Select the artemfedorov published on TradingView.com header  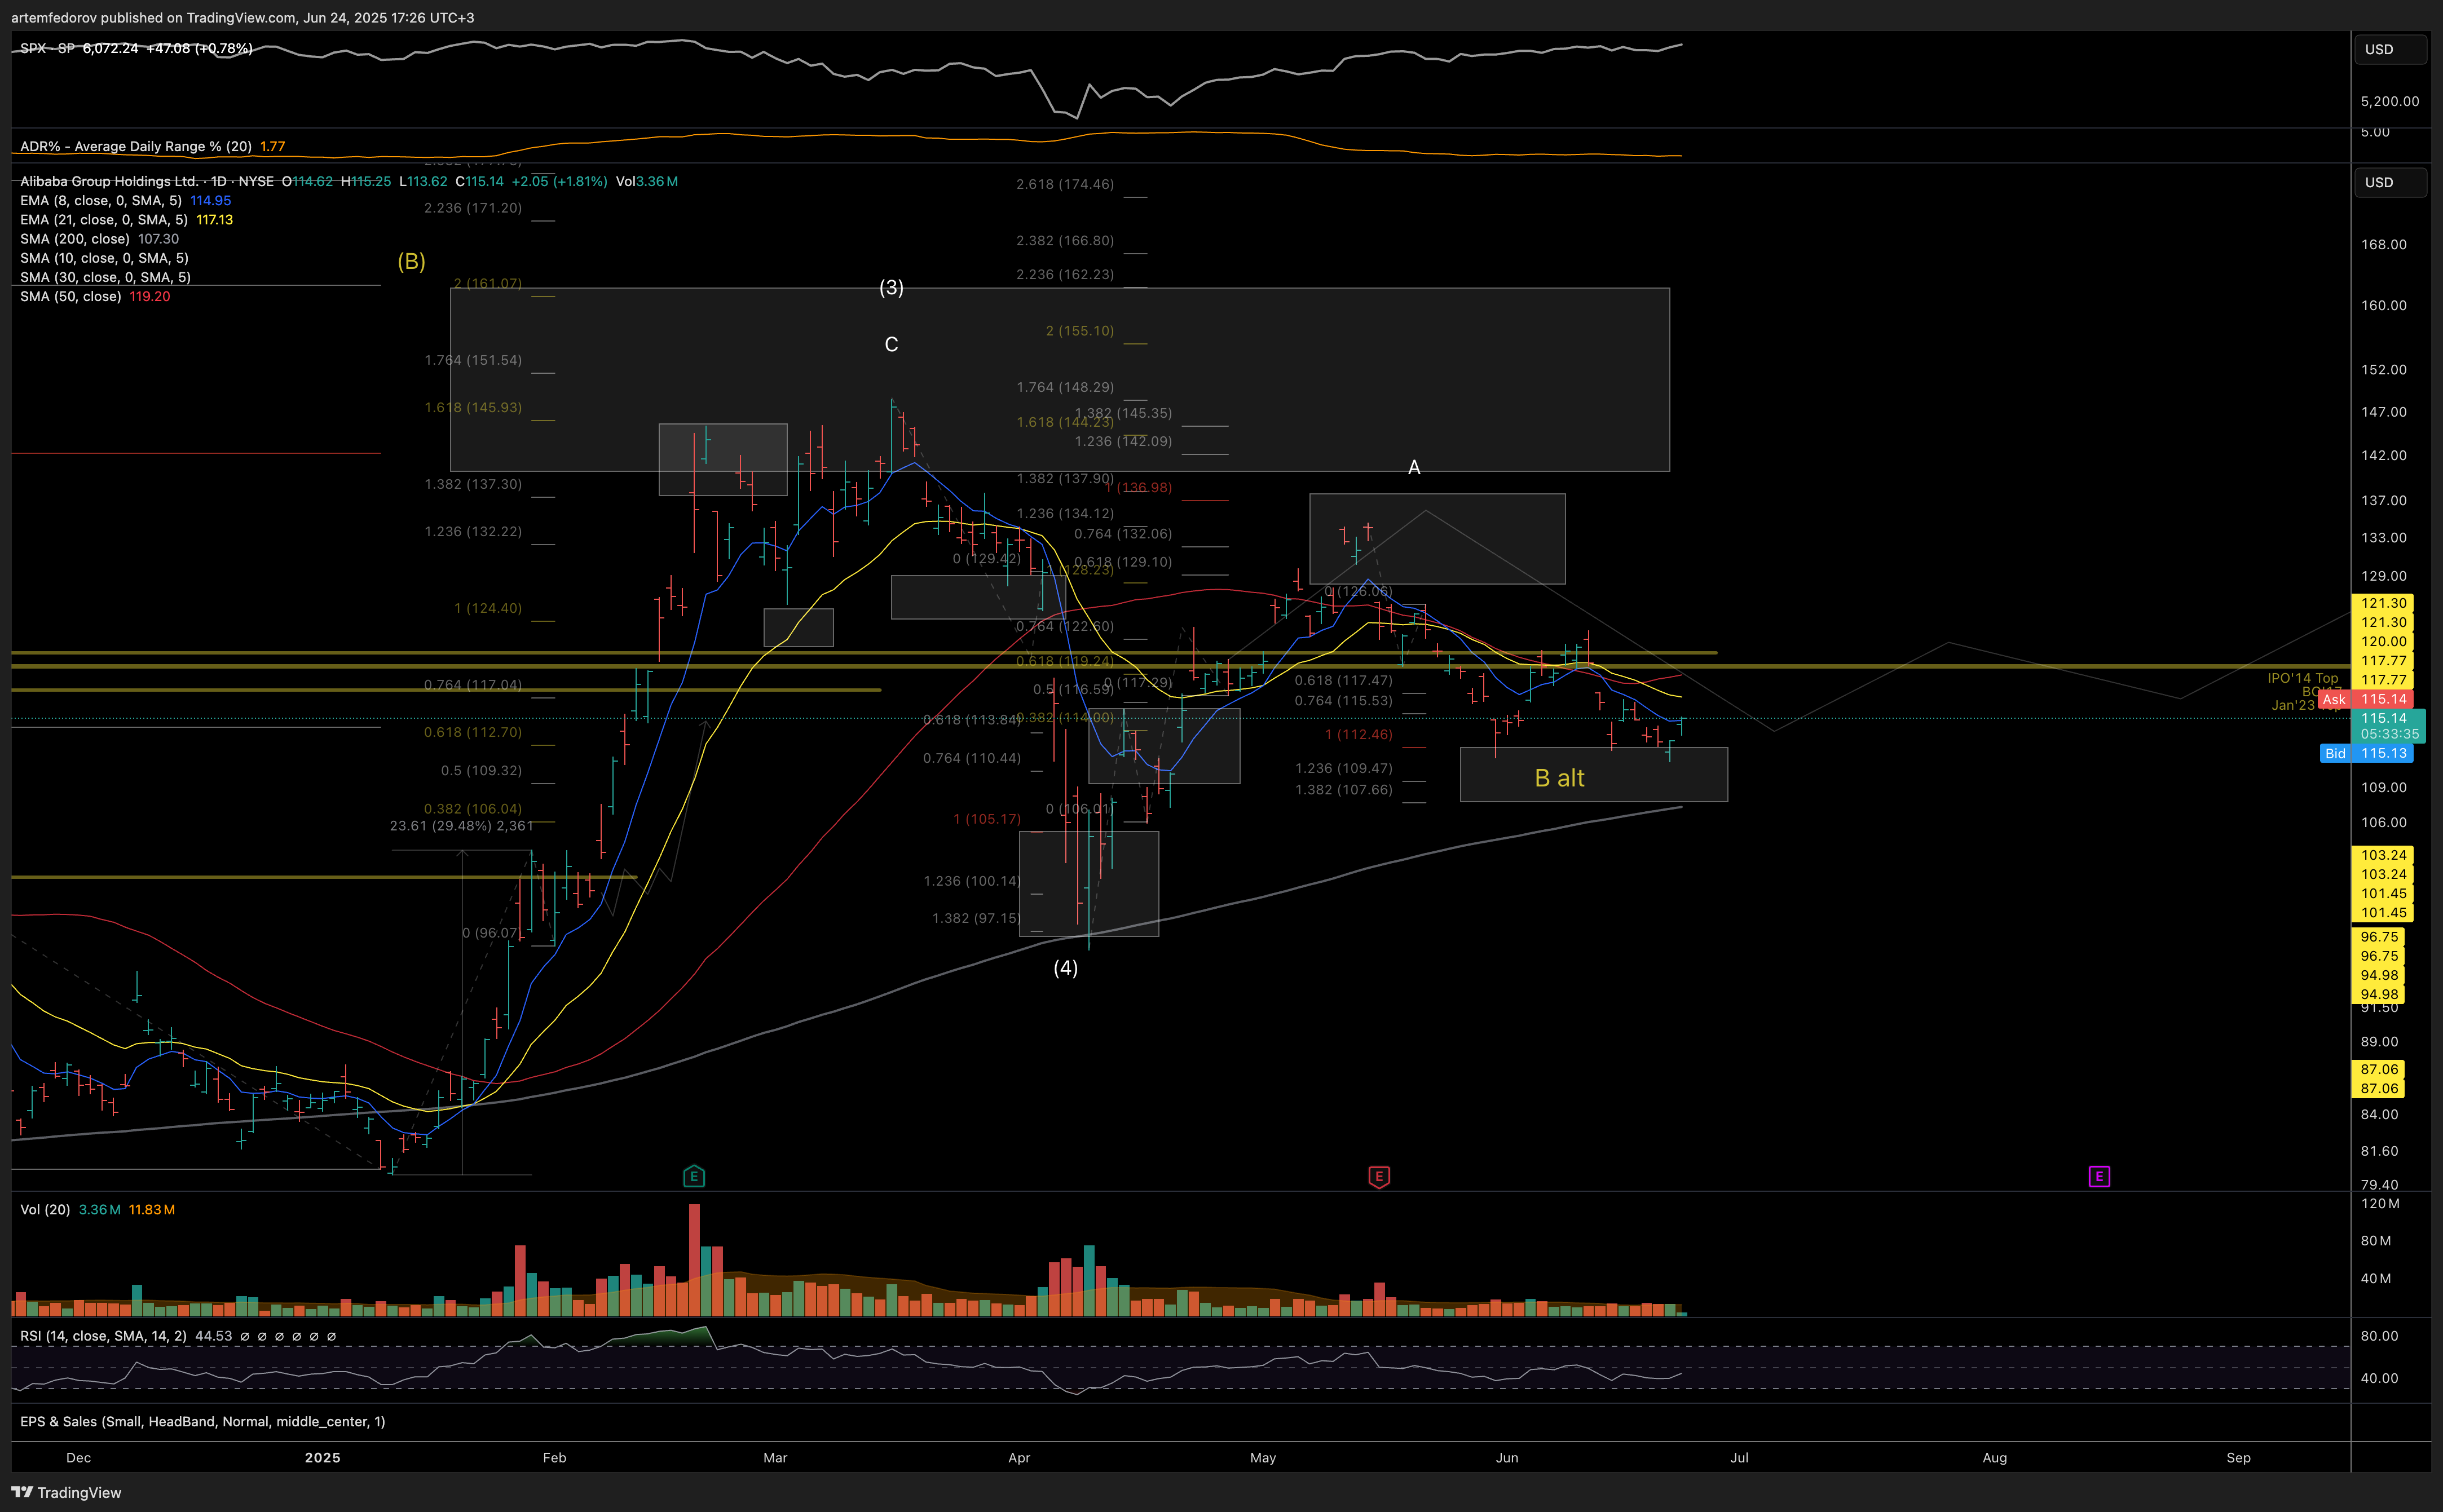(x=243, y=17)
